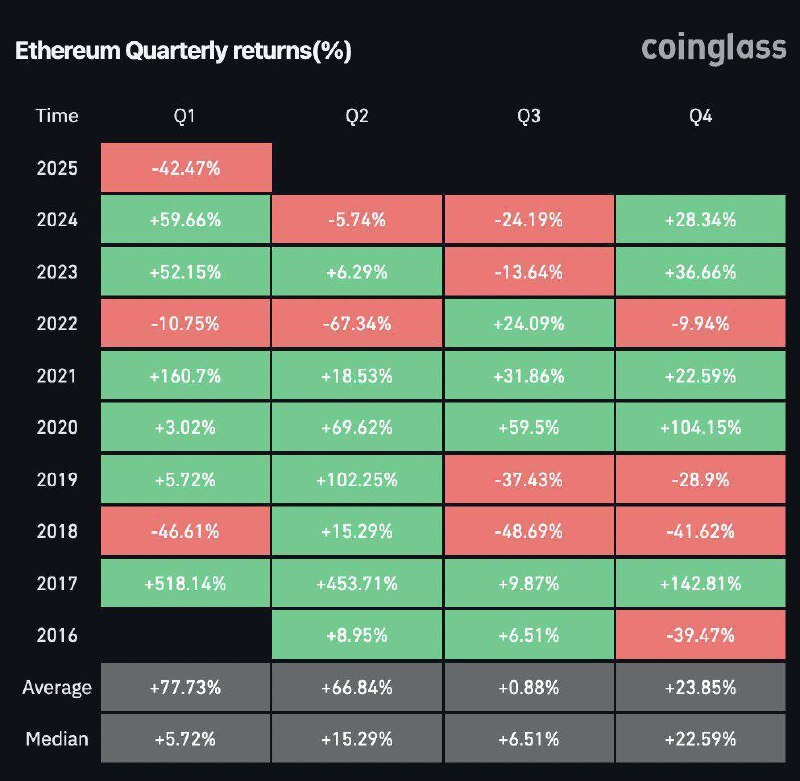
Task: Click the -67.34% cell in 2022
Action: point(357,324)
